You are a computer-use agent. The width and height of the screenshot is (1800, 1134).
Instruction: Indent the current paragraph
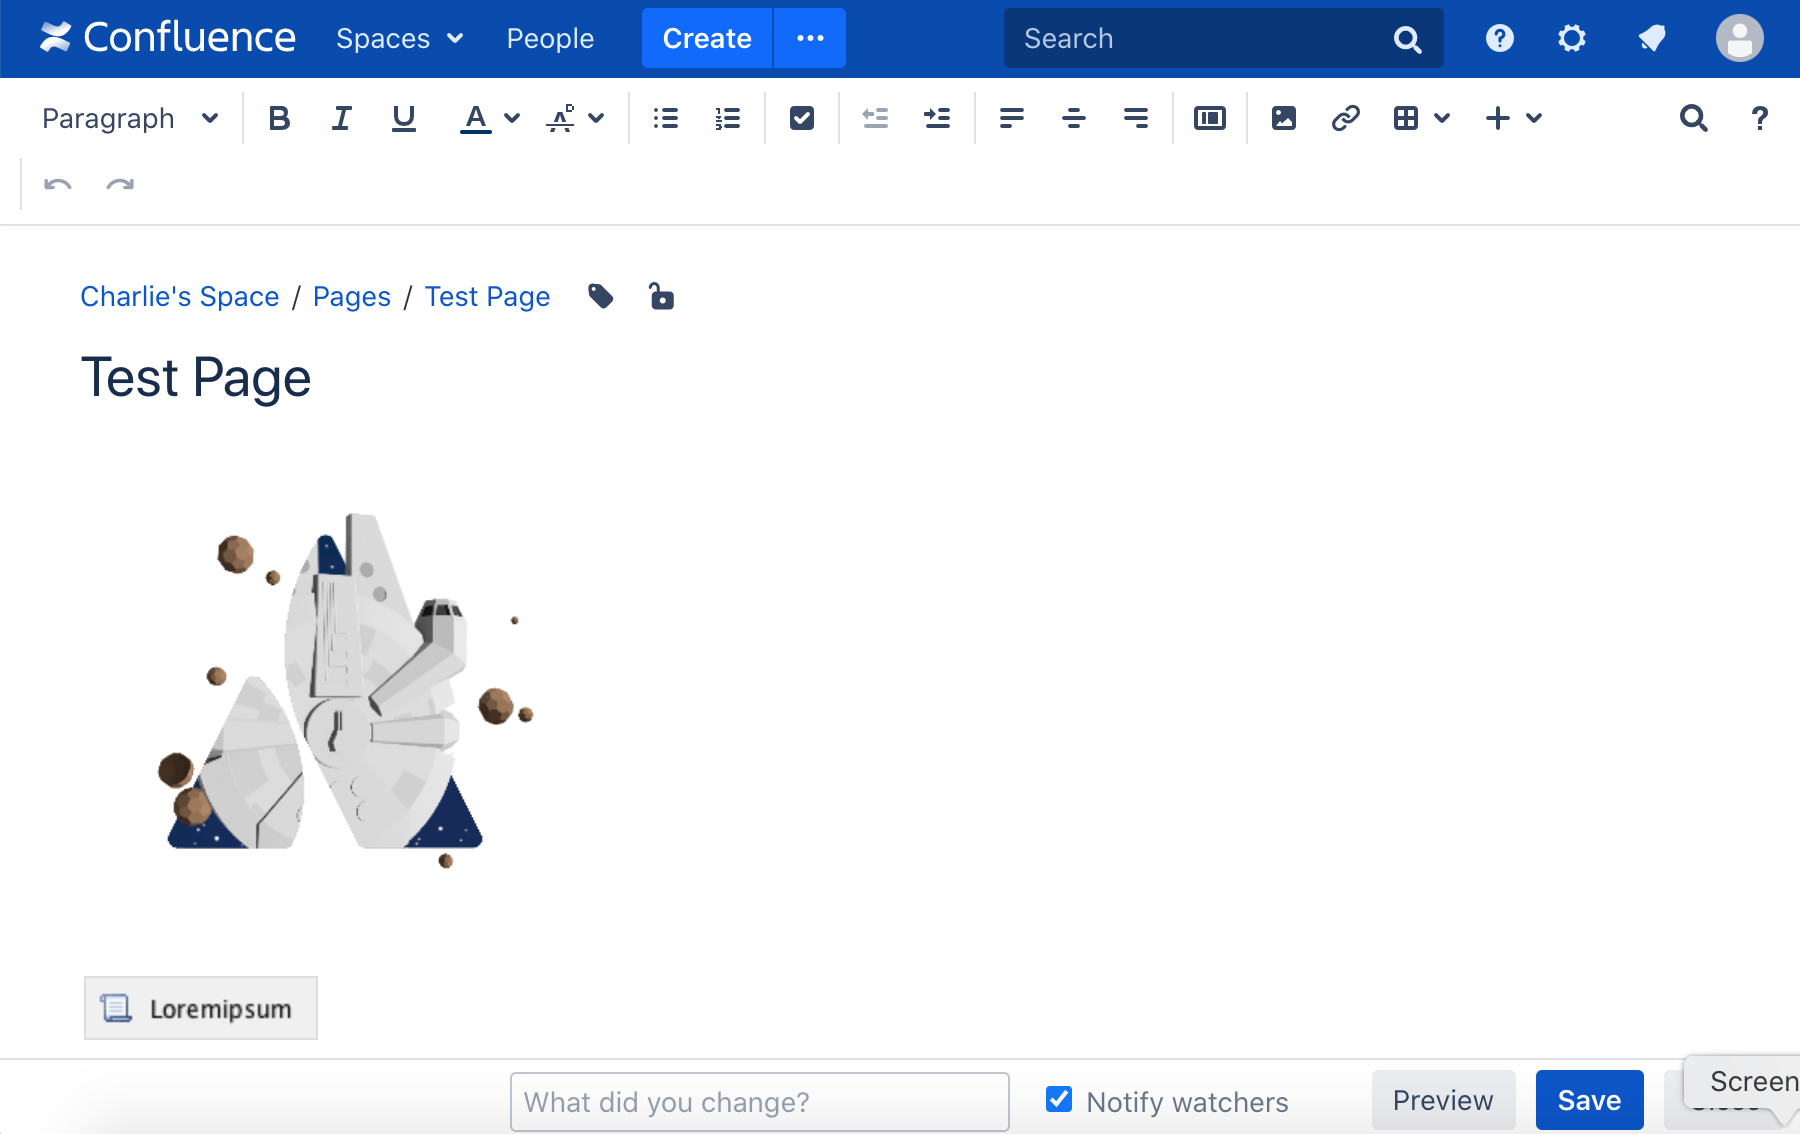[938, 118]
